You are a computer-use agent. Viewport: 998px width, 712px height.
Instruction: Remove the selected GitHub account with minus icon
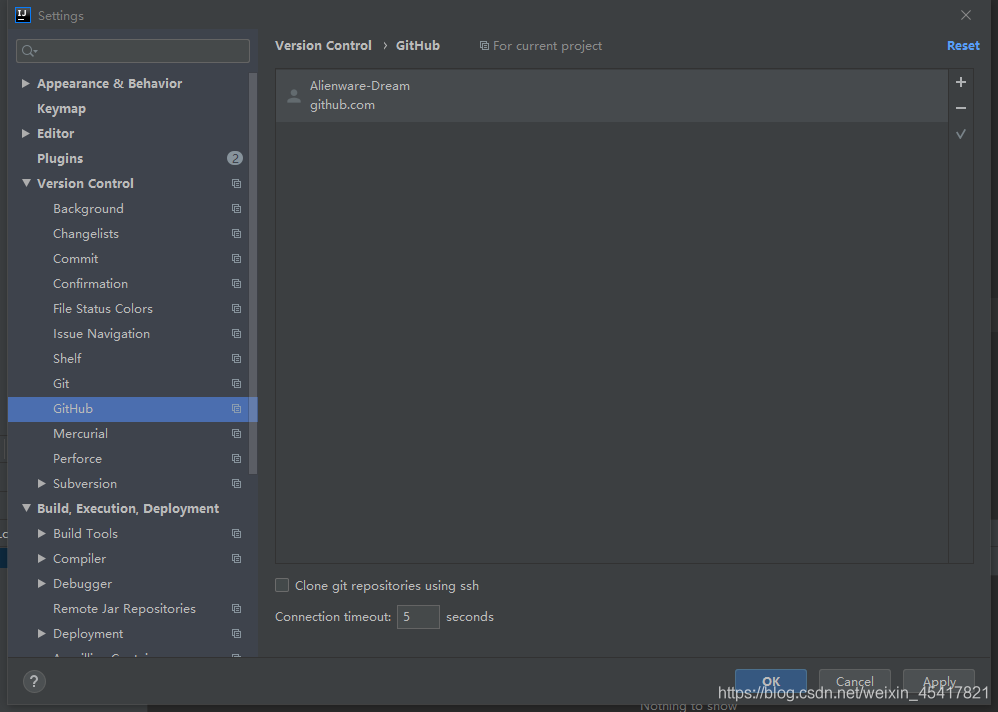coord(960,108)
